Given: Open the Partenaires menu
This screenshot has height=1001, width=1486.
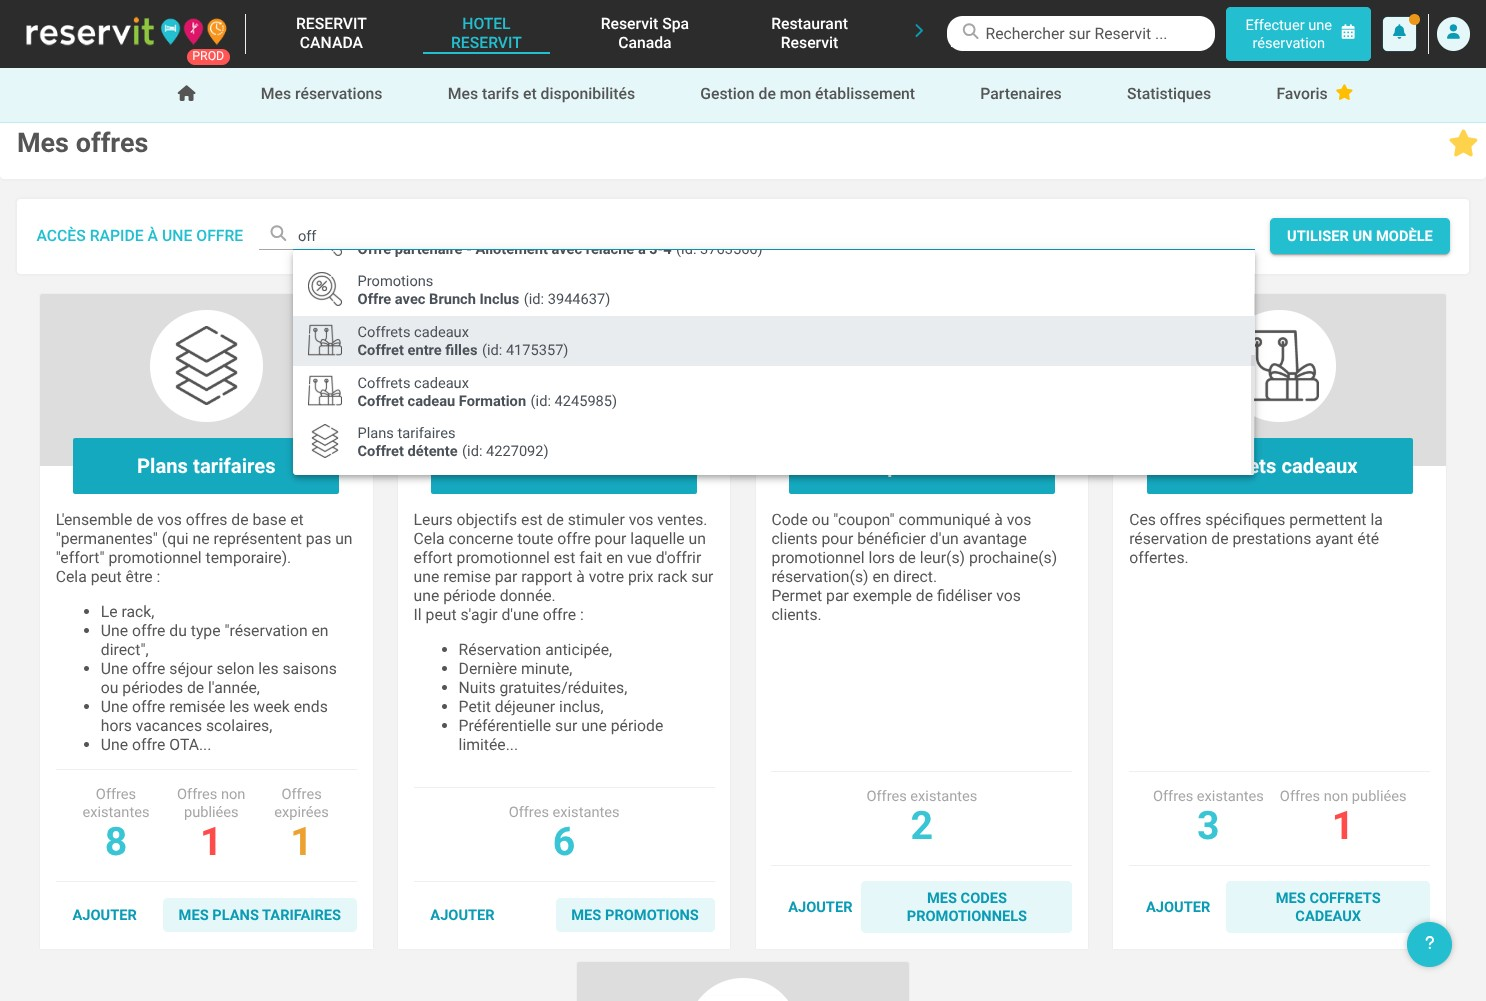Looking at the screenshot, I should [1020, 94].
